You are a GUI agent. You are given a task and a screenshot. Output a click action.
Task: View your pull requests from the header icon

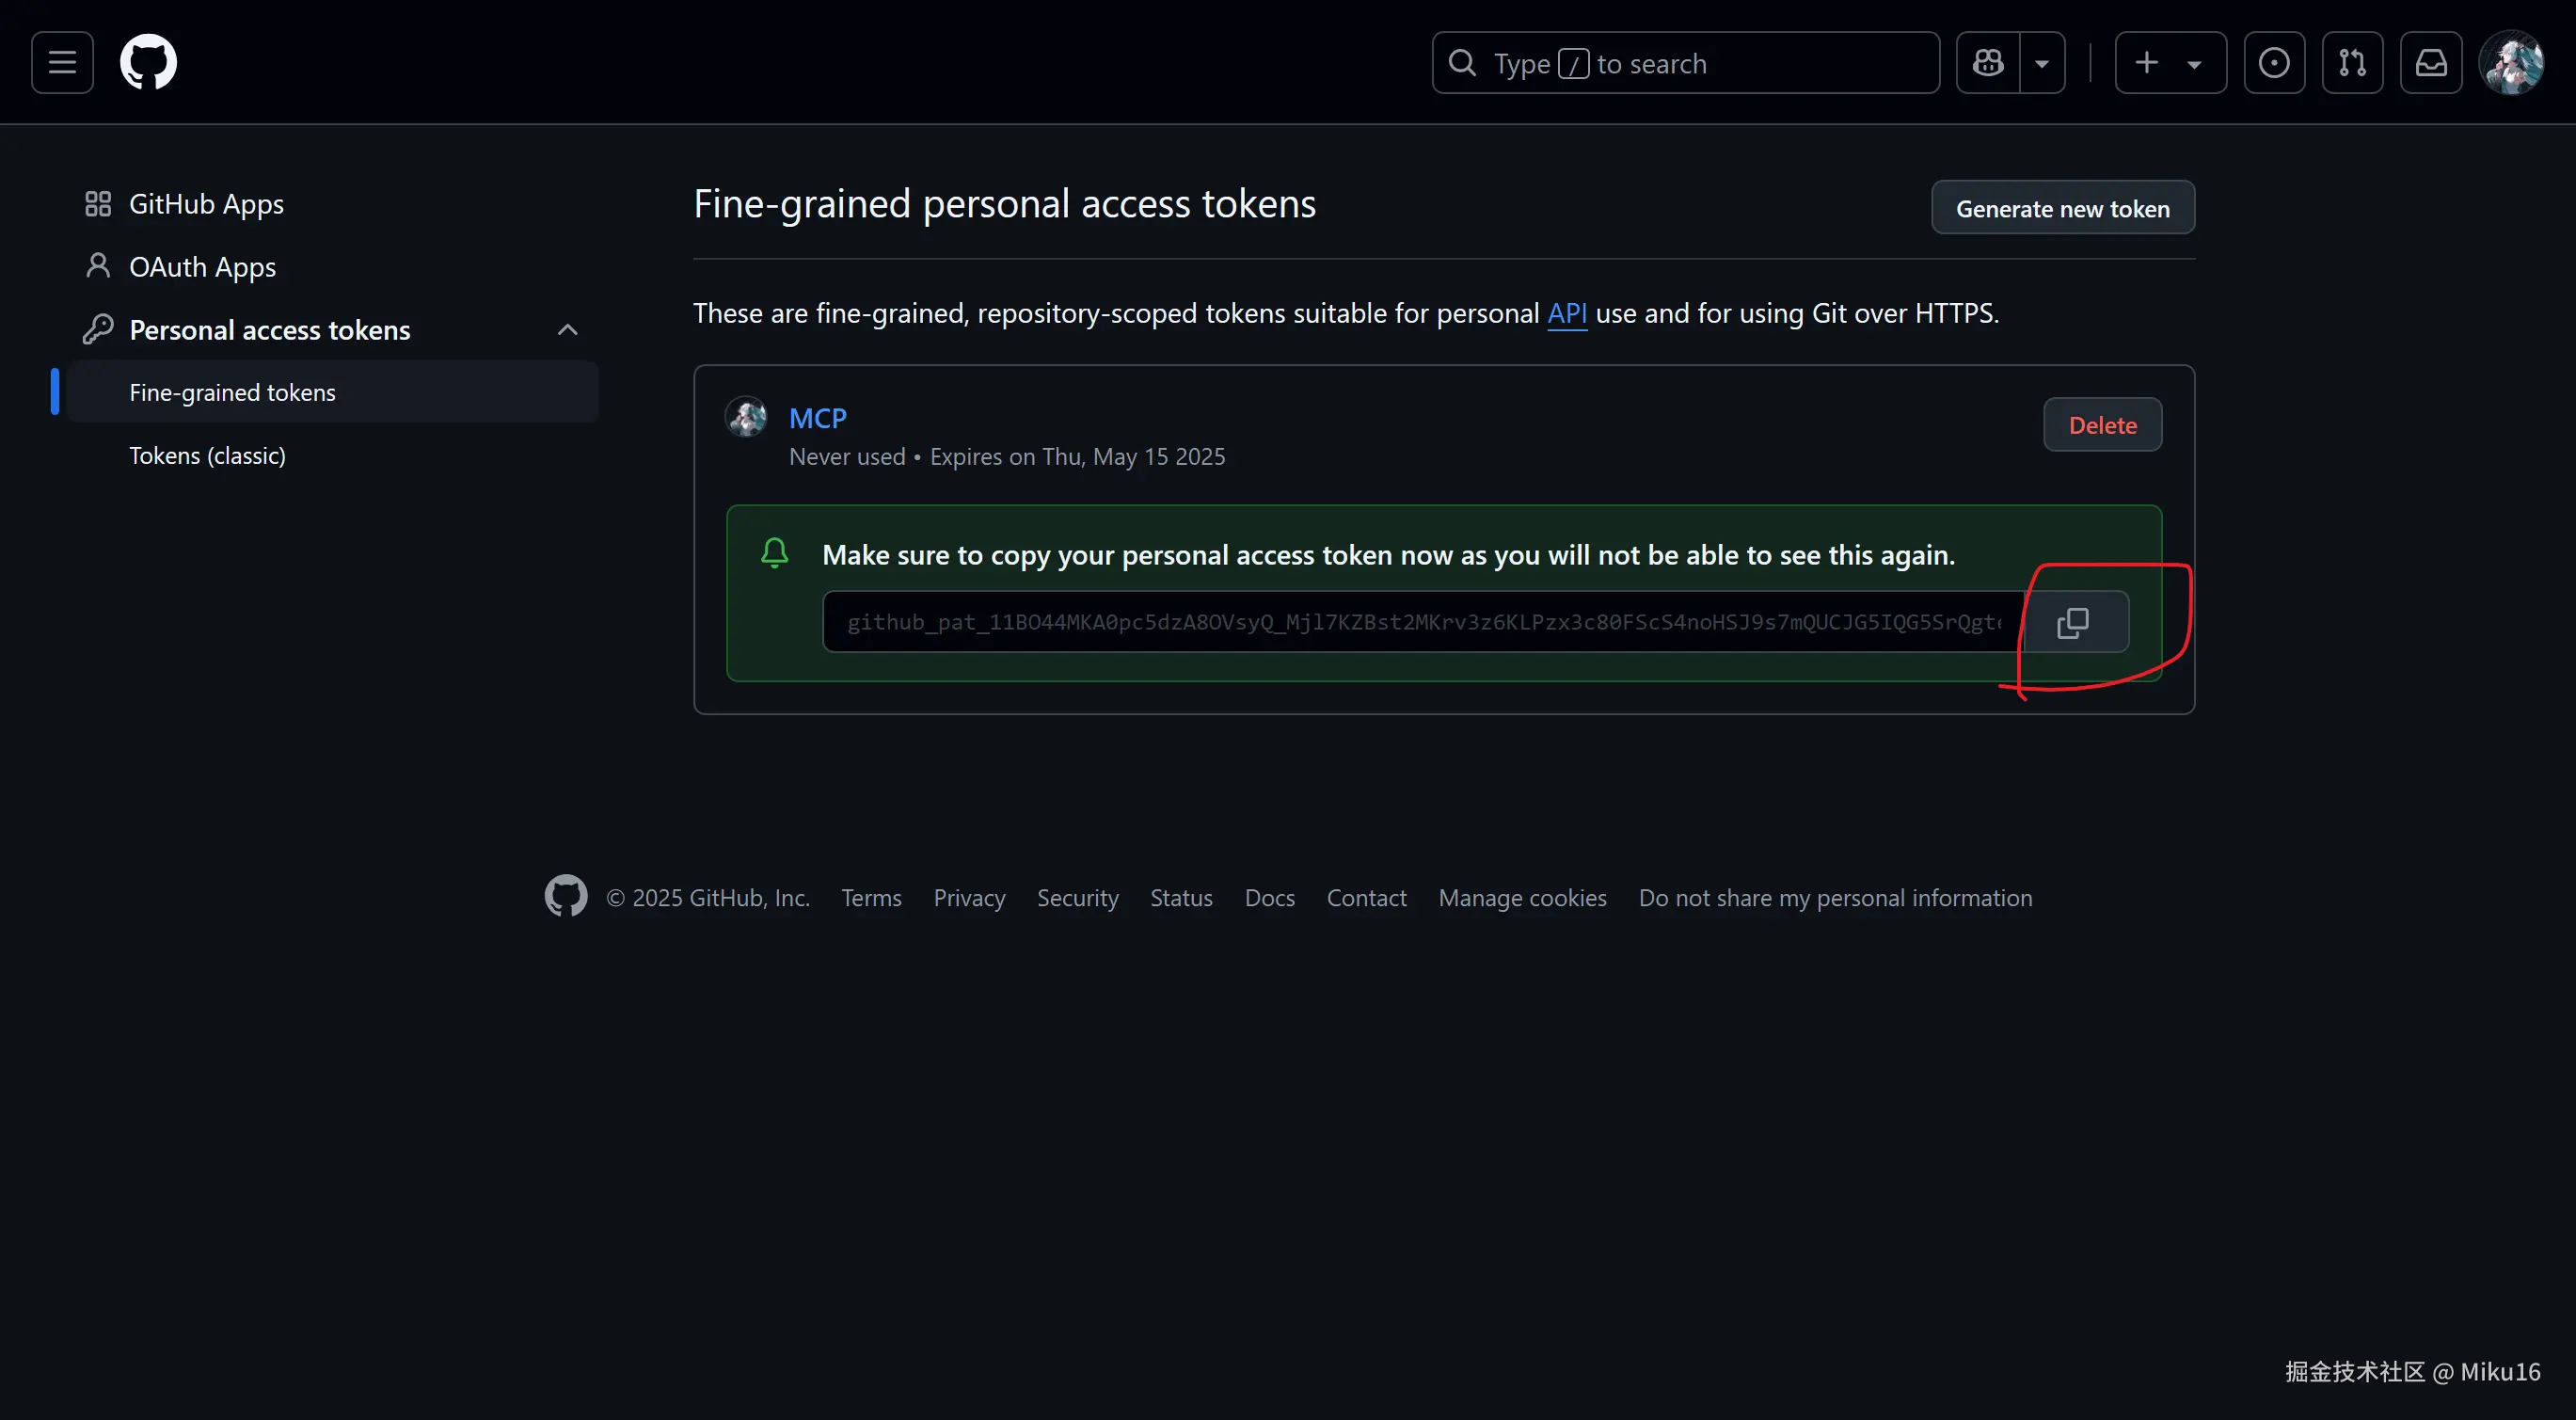[2352, 62]
